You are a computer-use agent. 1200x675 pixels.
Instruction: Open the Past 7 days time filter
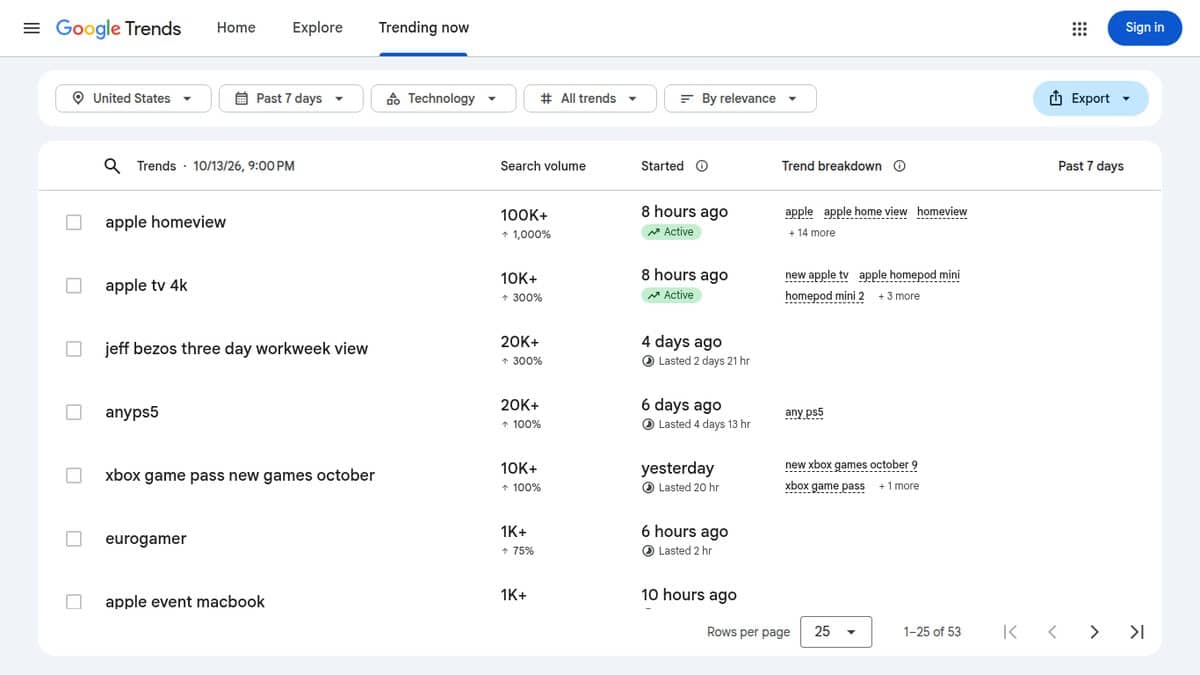(290, 98)
